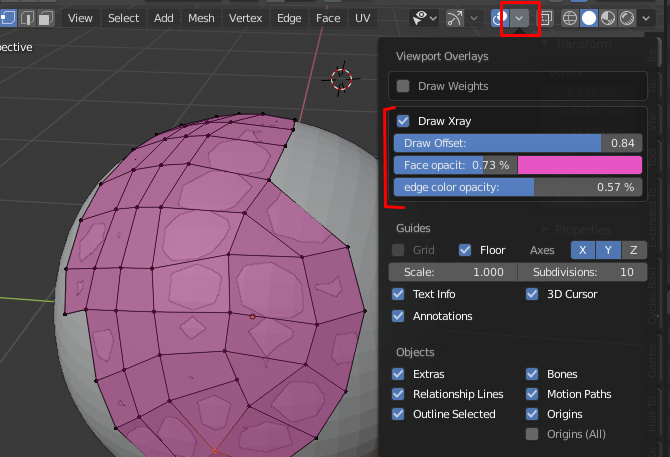The height and width of the screenshot is (457, 670).
Task: Select material preview shading
Action: pos(608,18)
